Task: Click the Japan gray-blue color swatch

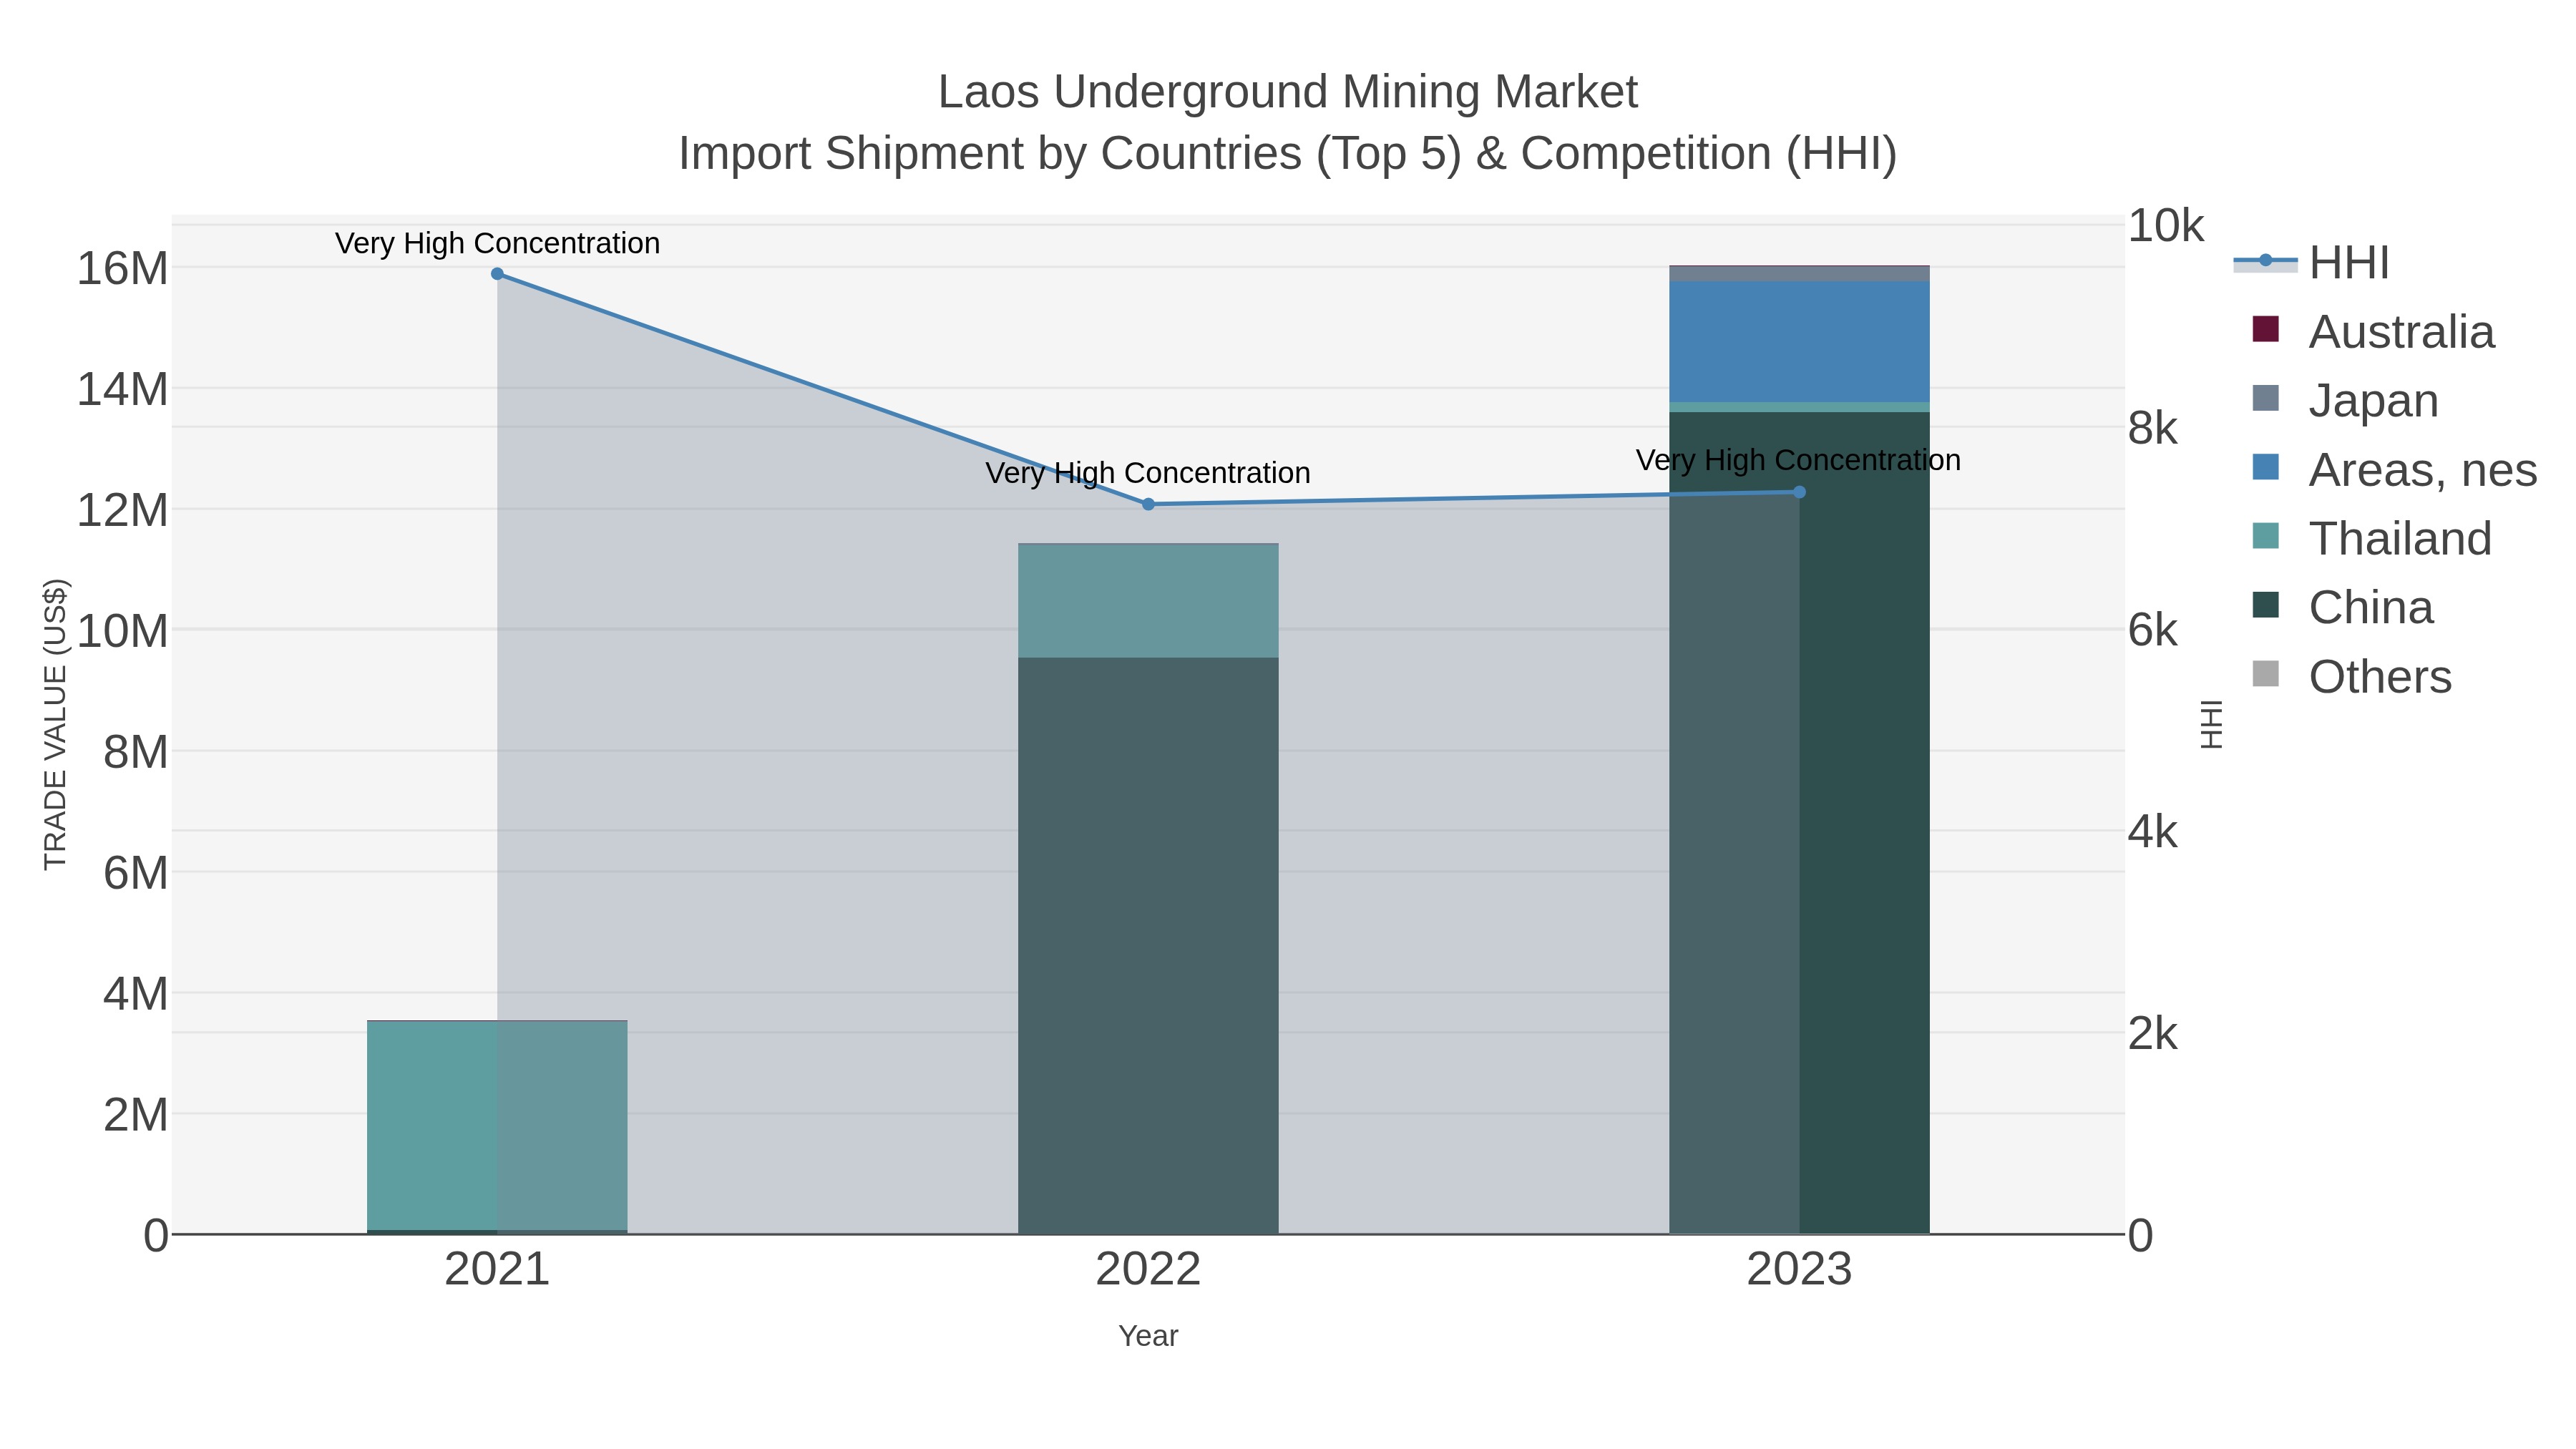Action: pyautogui.click(x=2266, y=398)
